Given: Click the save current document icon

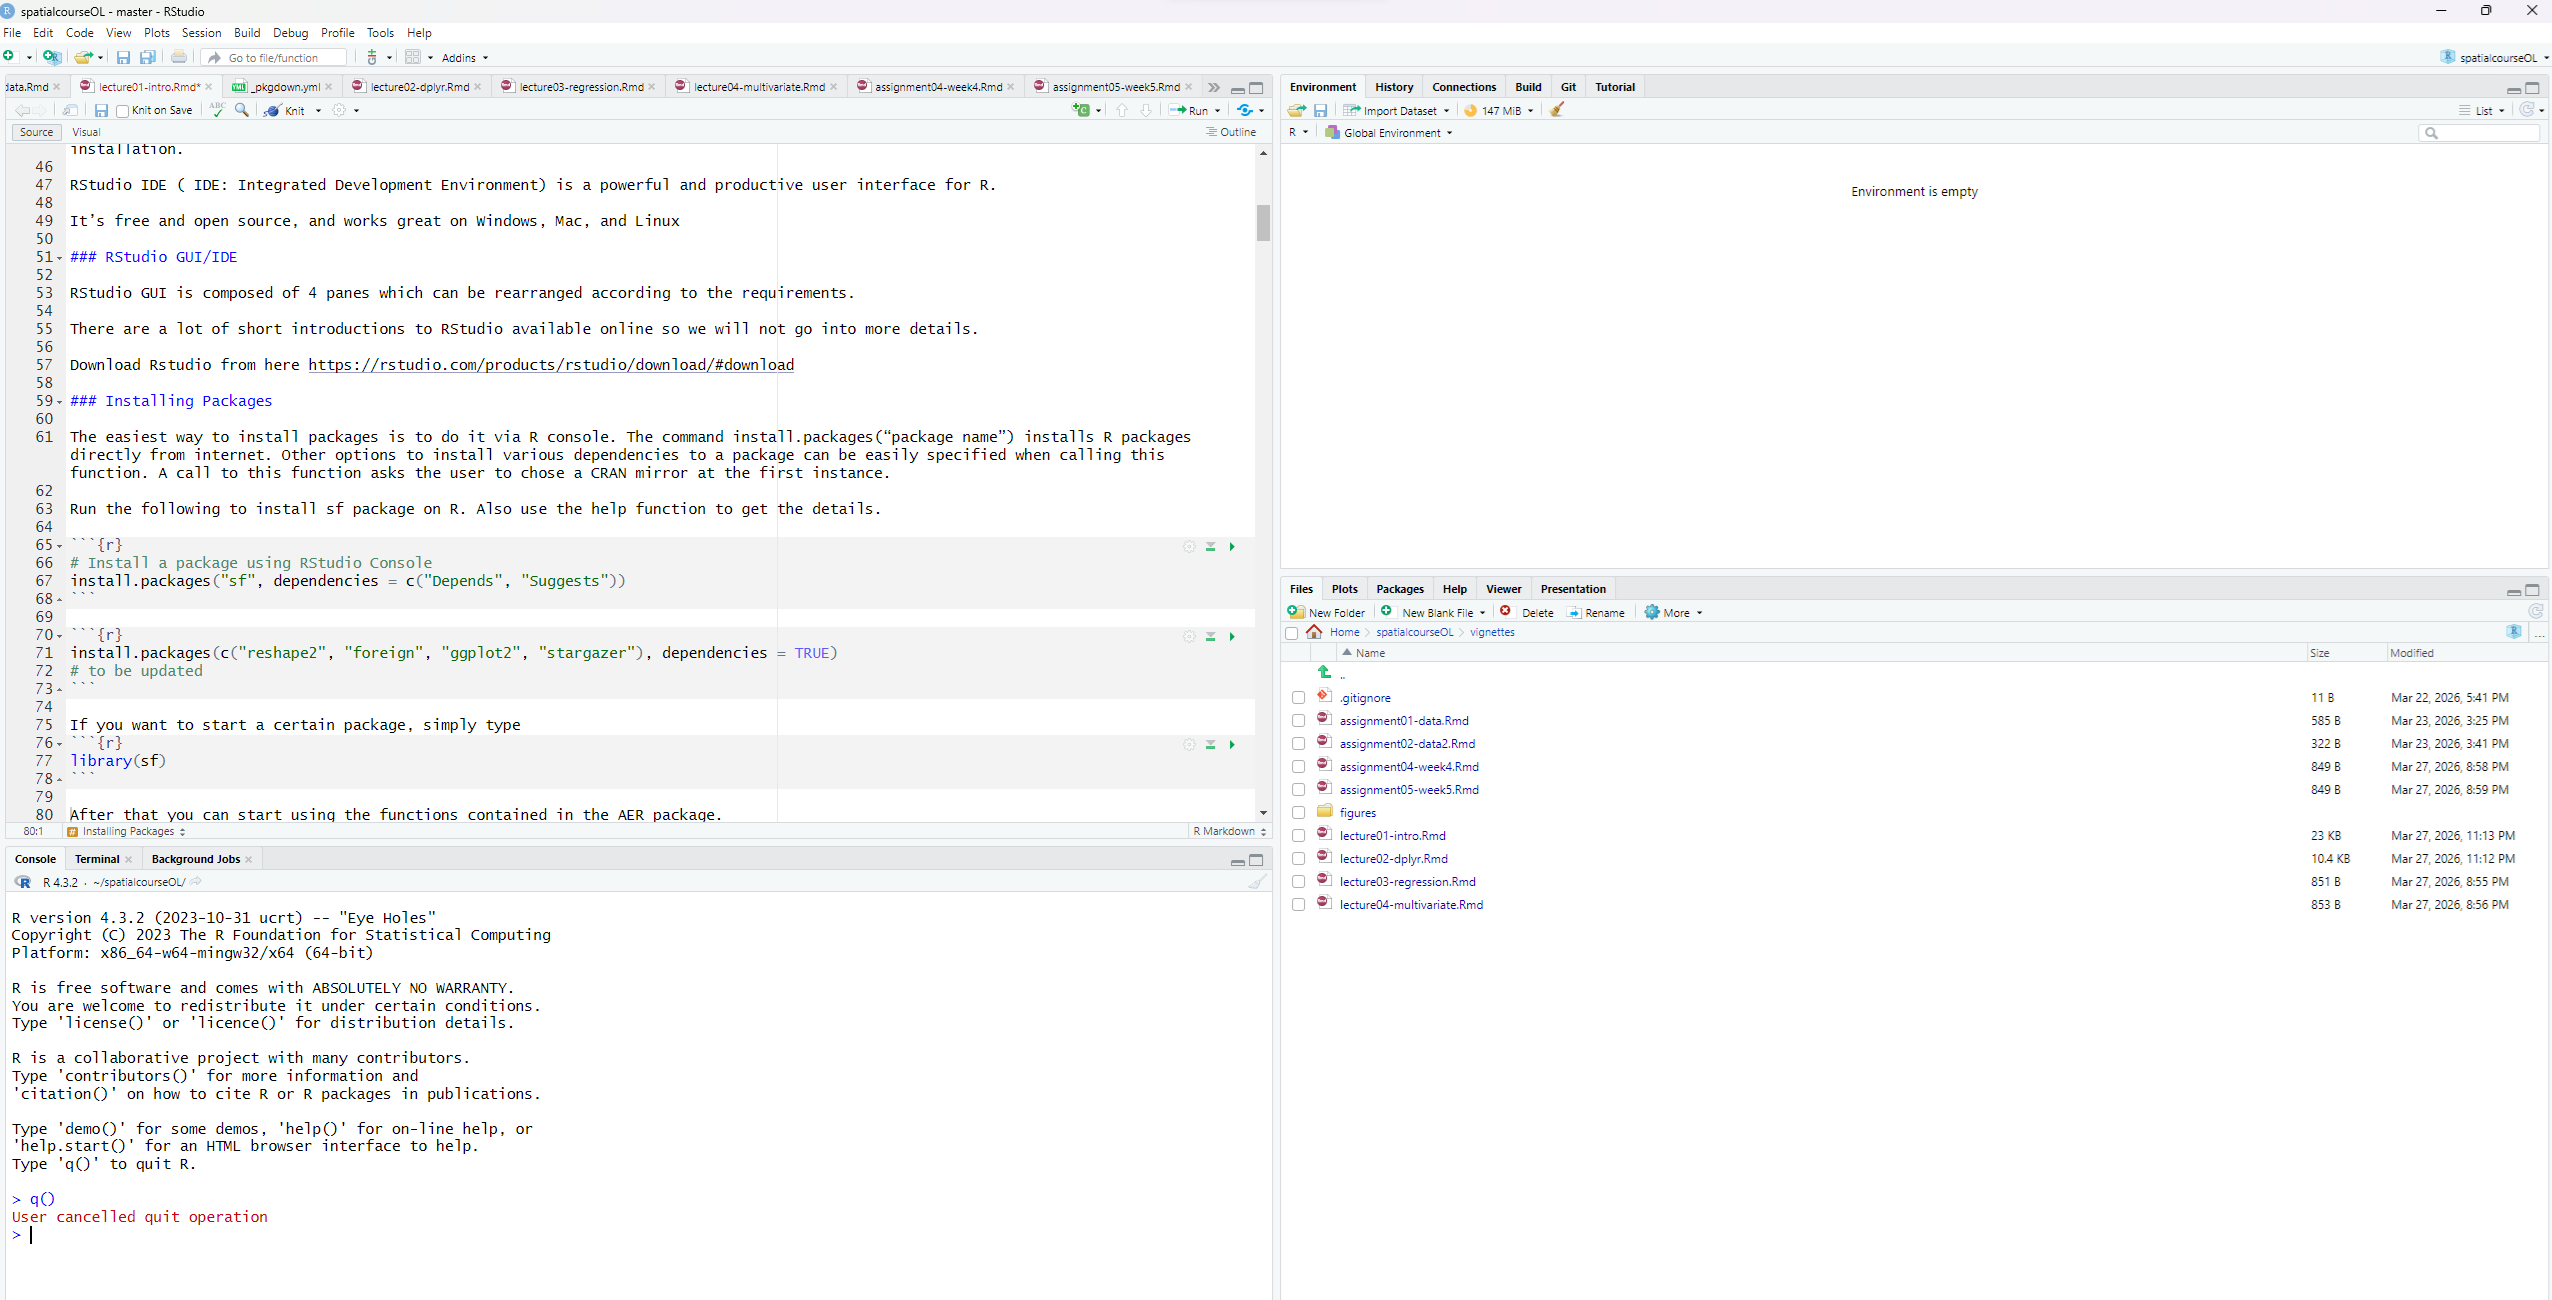Looking at the screenshot, I should pos(101,110).
